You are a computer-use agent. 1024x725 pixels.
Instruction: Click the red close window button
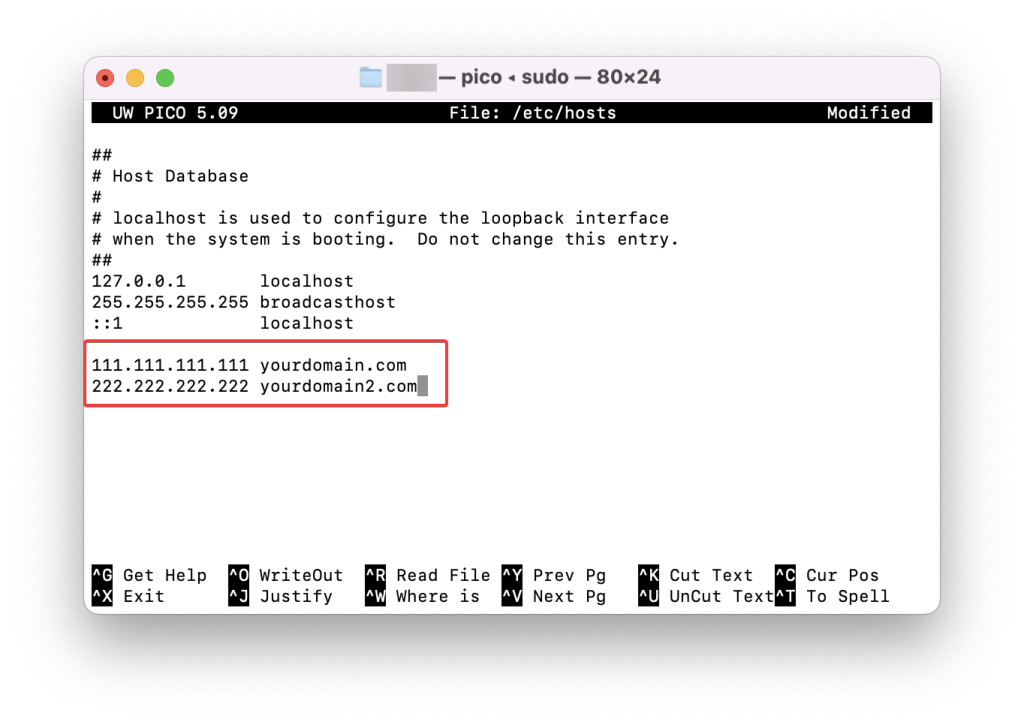point(105,78)
